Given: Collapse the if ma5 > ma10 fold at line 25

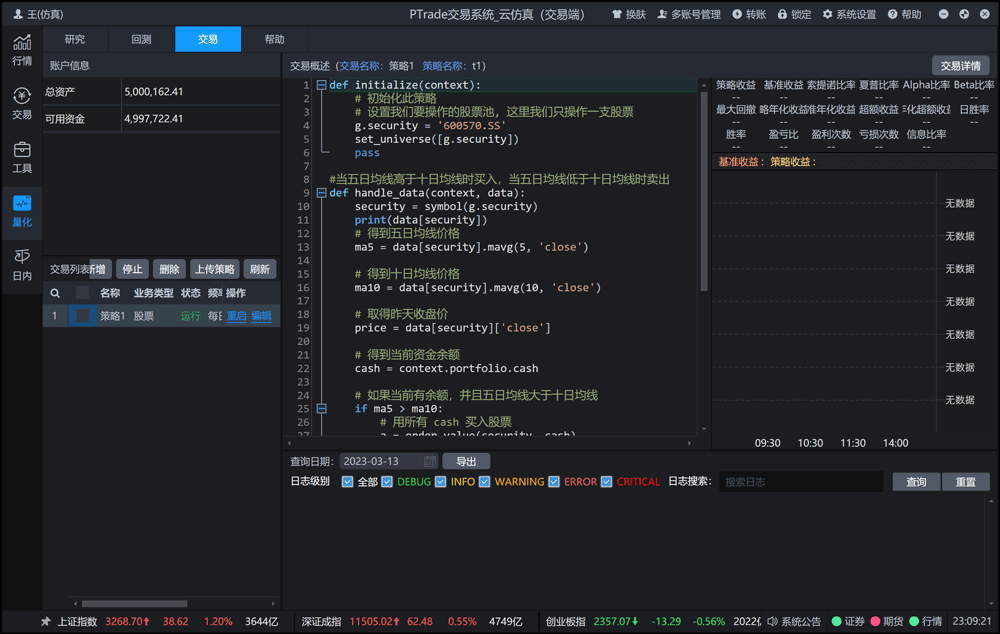Looking at the screenshot, I should click(x=321, y=408).
